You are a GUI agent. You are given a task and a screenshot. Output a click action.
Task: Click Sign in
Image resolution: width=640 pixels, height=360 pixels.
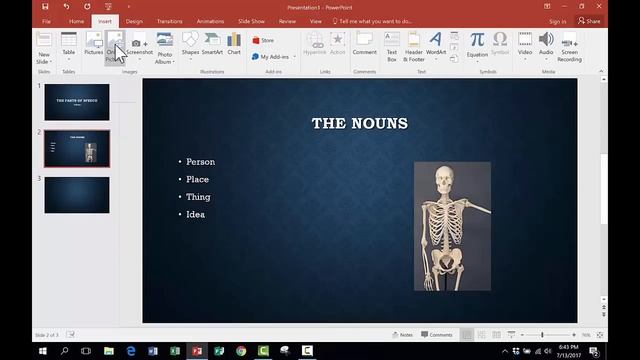pyautogui.click(x=558, y=21)
